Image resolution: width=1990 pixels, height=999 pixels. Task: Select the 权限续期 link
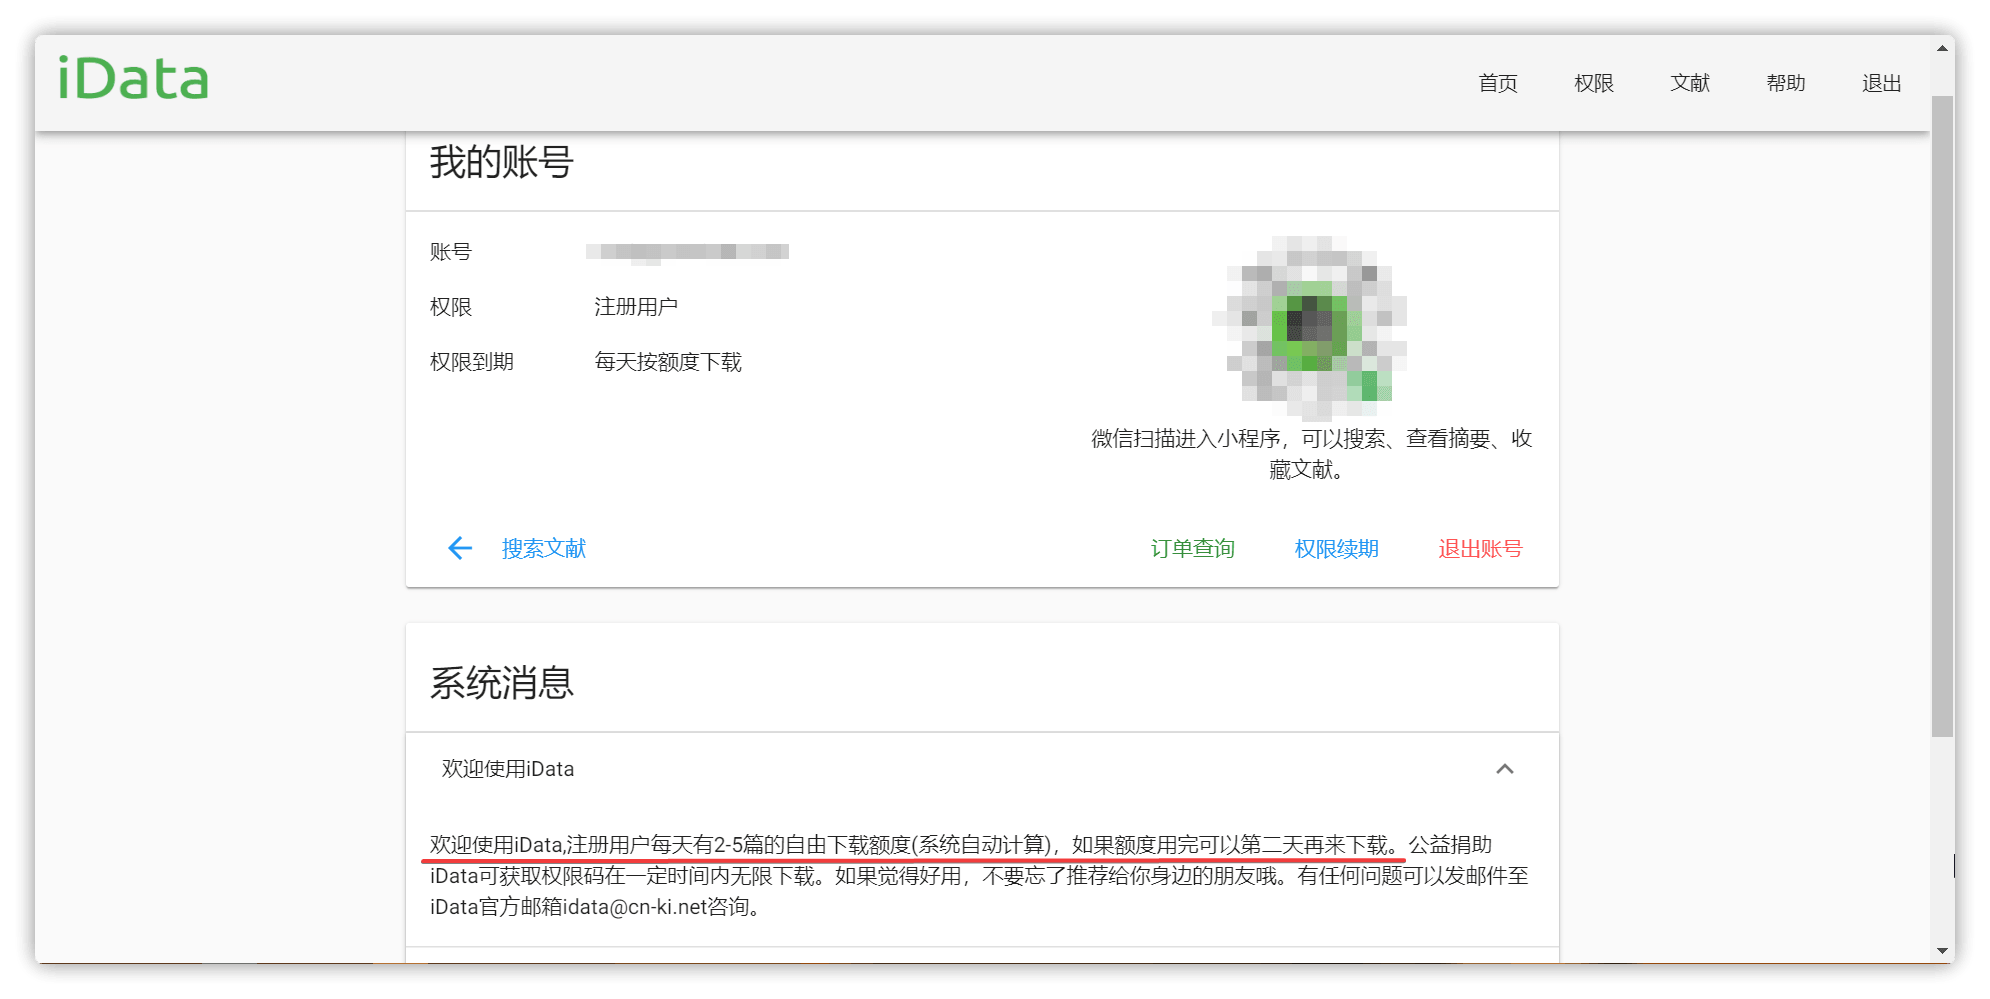coord(1336,548)
